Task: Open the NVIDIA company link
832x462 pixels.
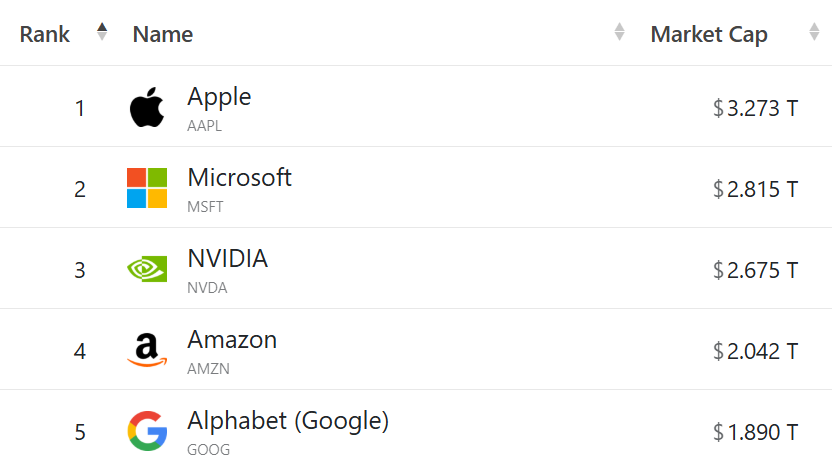Action: pos(228,258)
